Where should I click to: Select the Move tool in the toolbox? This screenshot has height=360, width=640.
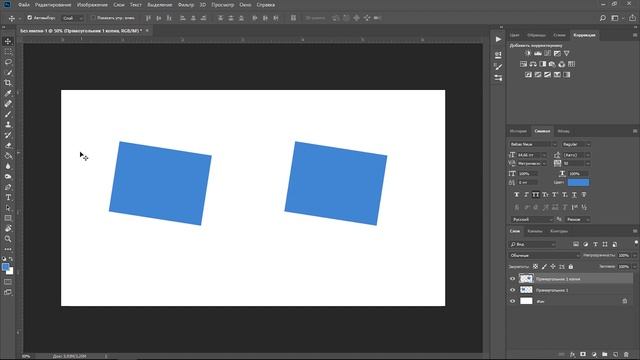[x=8, y=41]
